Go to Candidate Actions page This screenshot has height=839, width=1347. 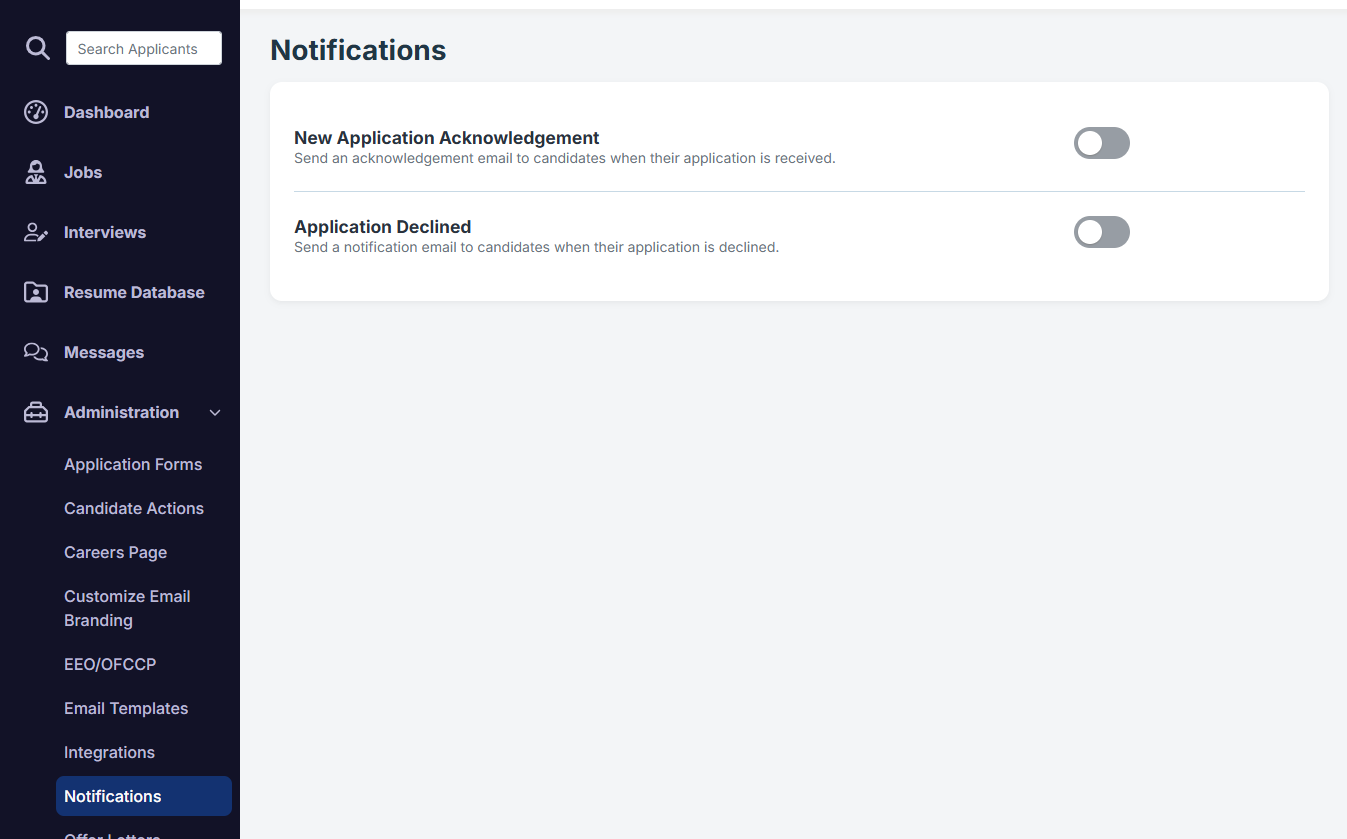(x=134, y=508)
